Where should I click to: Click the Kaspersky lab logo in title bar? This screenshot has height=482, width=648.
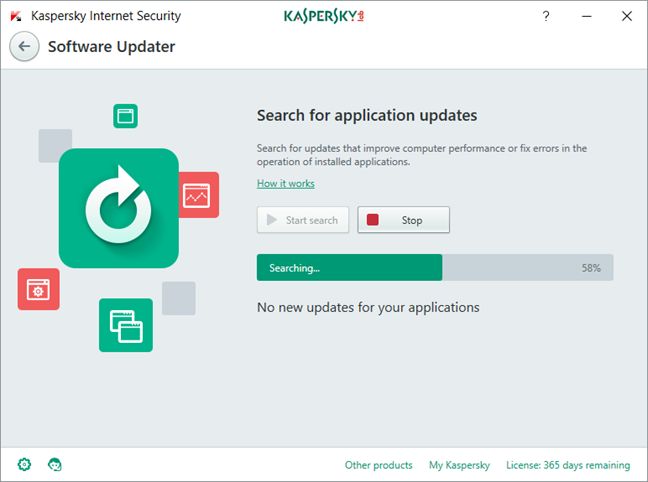click(324, 16)
